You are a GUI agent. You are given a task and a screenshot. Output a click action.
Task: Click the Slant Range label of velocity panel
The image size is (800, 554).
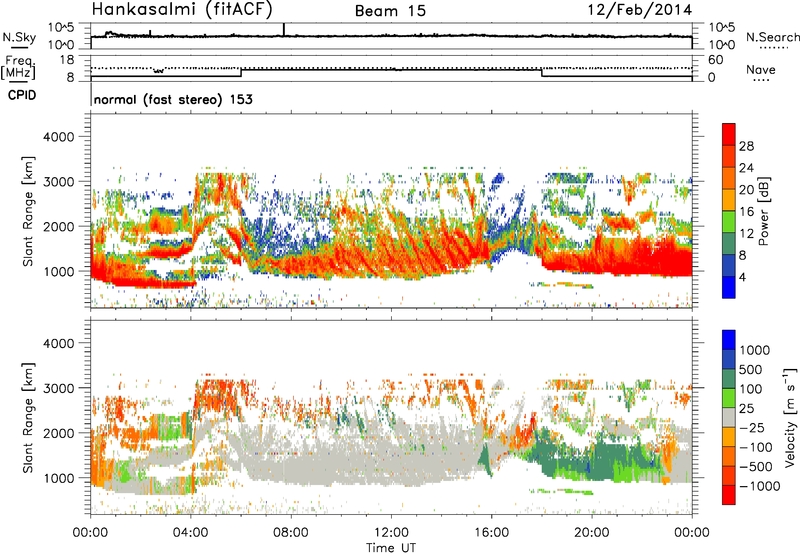pyautogui.click(x=28, y=417)
